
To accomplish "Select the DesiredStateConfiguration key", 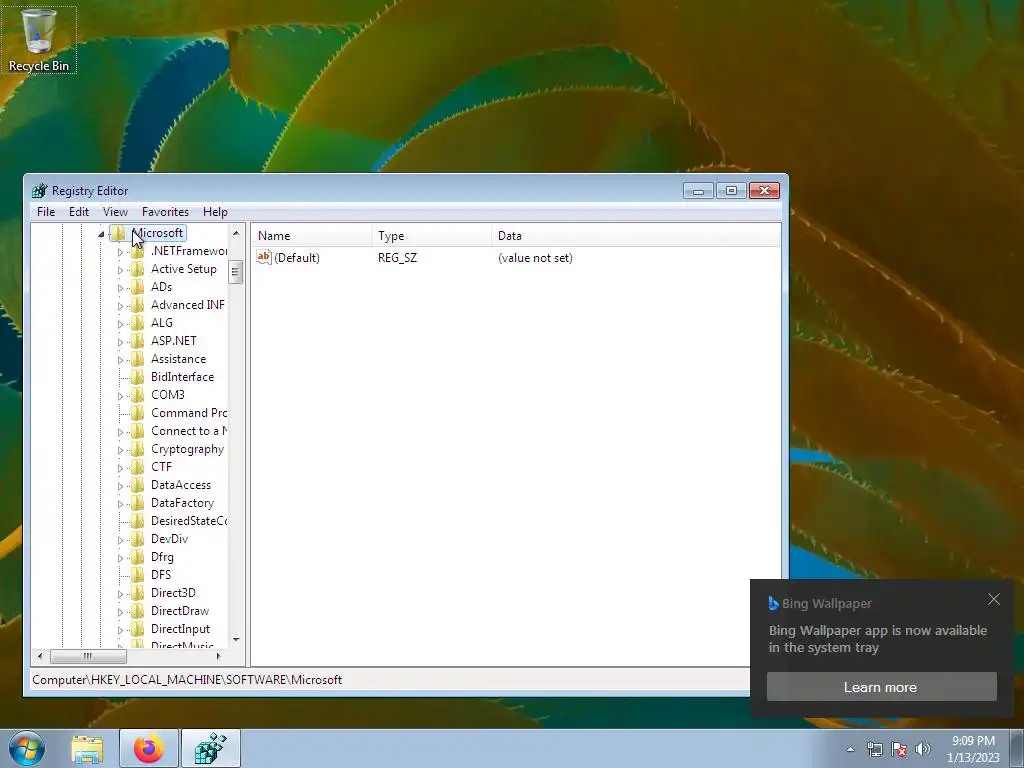I will [189, 521].
